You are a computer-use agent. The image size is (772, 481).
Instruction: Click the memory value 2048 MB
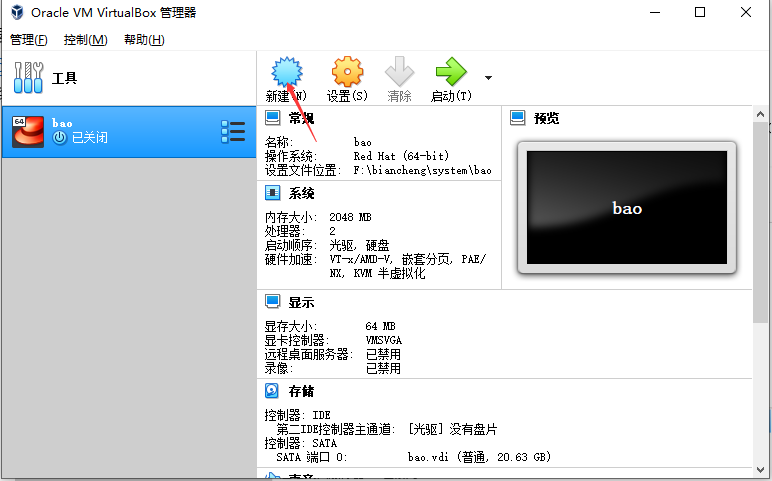(x=350, y=217)
